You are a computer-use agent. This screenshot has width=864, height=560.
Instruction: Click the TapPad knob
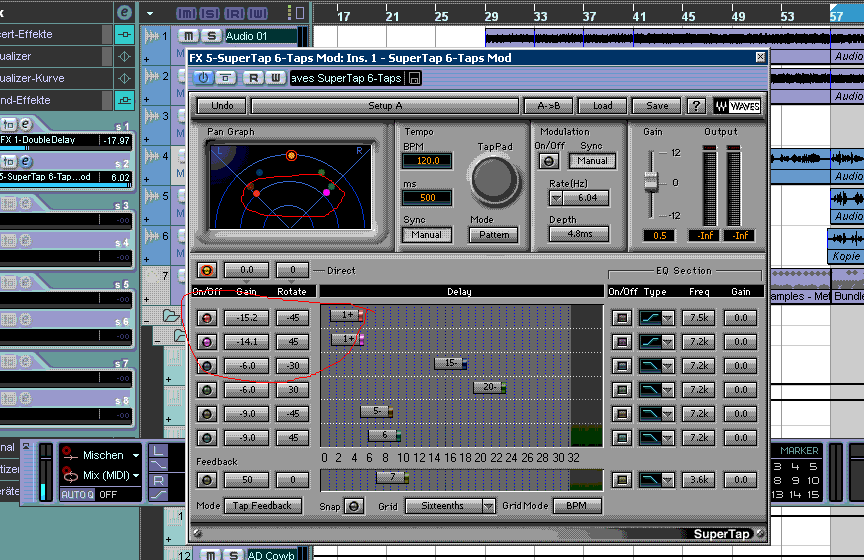[494, 180]
